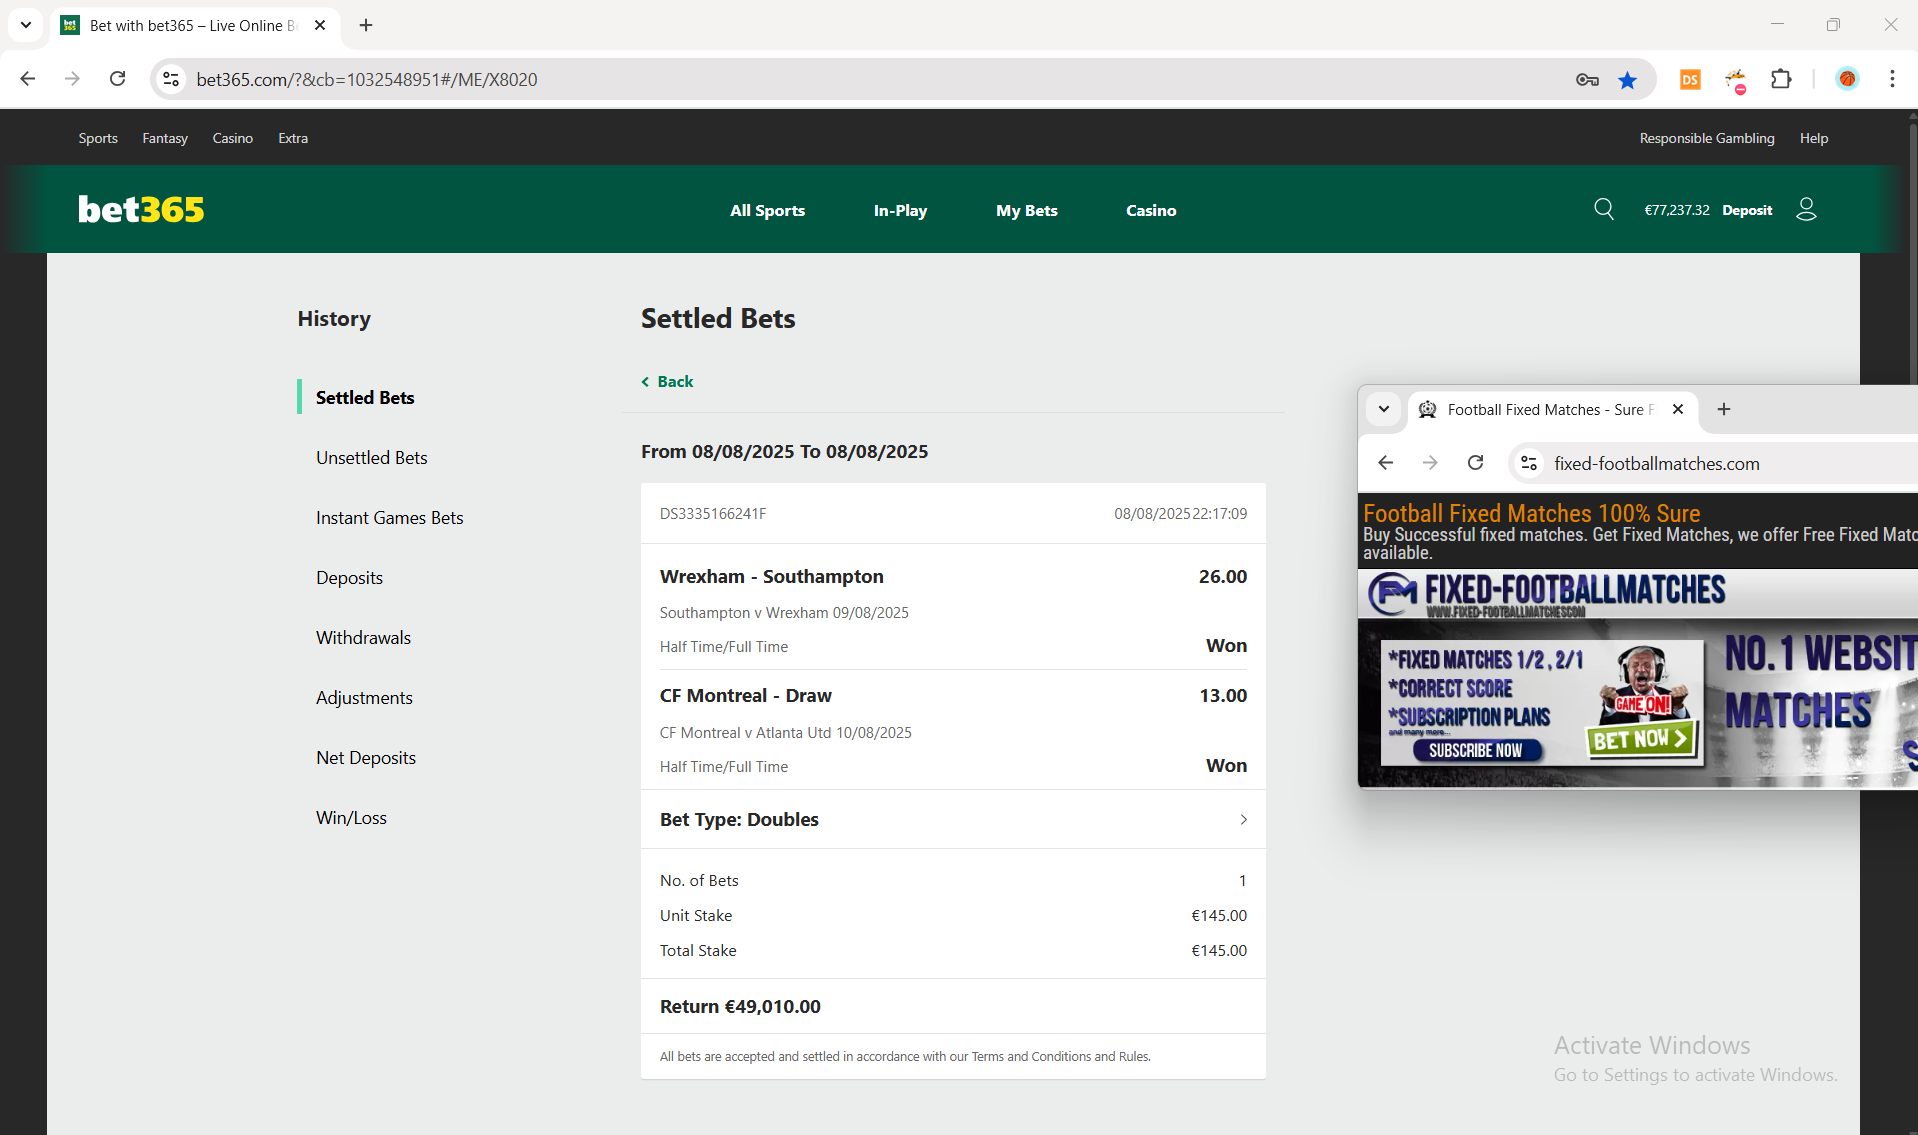Select Withdrawals in History sidebar
Viewport: 1918px width, 1135px height.
[363, 637]
